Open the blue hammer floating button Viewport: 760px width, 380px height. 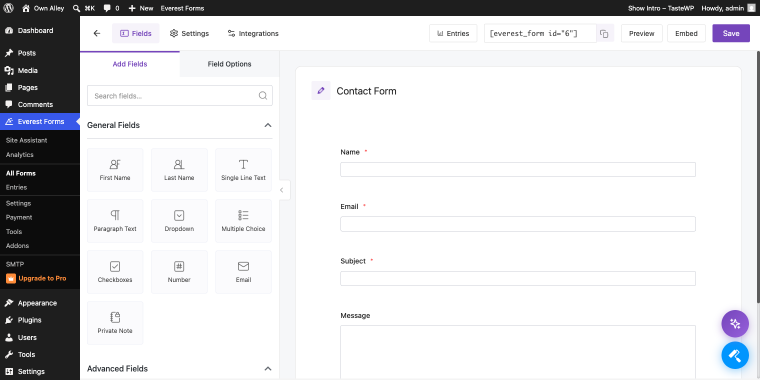click(x=735, y=356)
